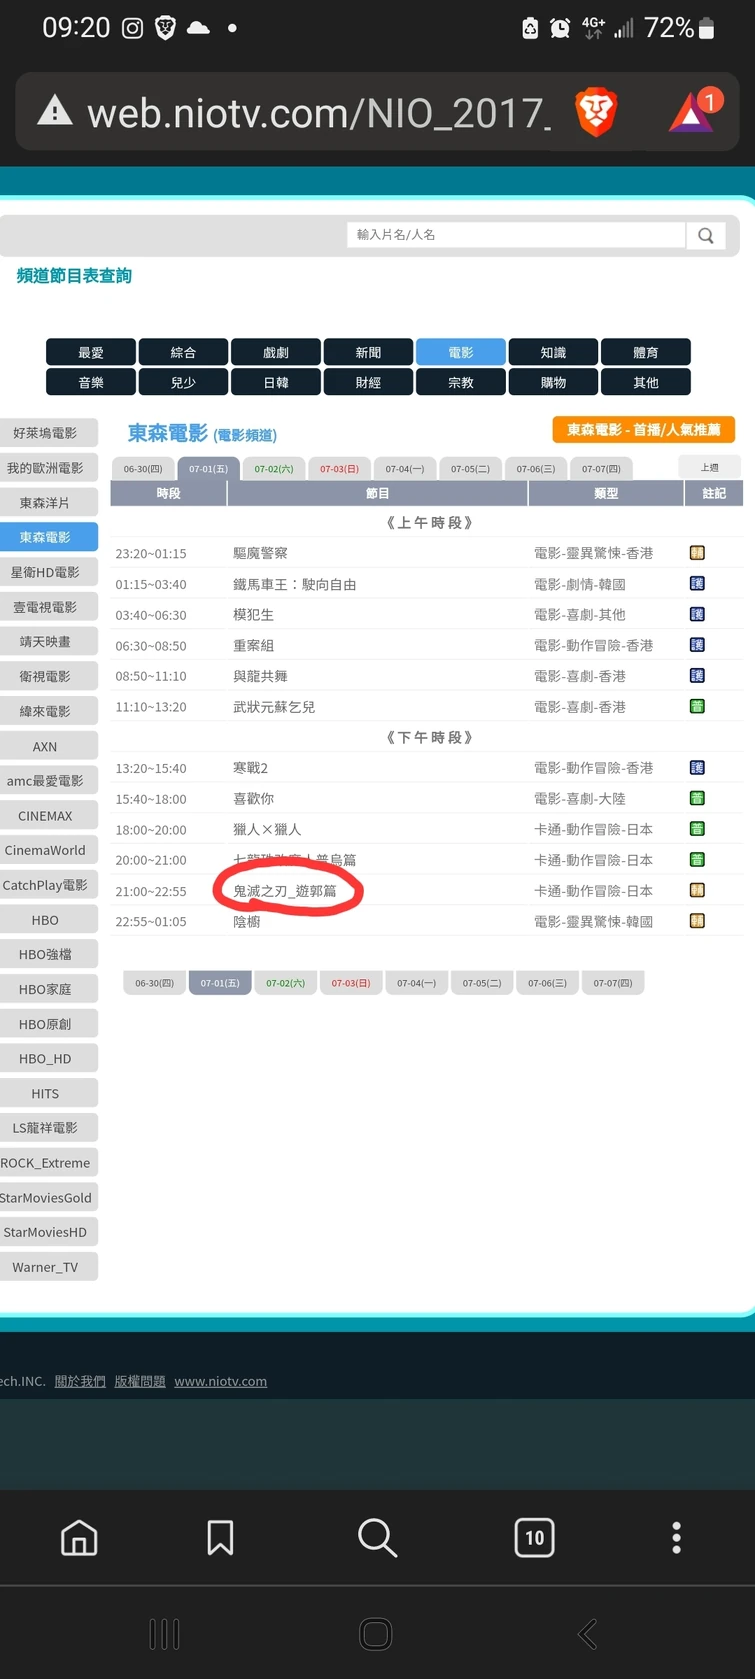Click rating icon in 重案組 row
Screen dimensions: 755x1679
(x=697, y=645)
